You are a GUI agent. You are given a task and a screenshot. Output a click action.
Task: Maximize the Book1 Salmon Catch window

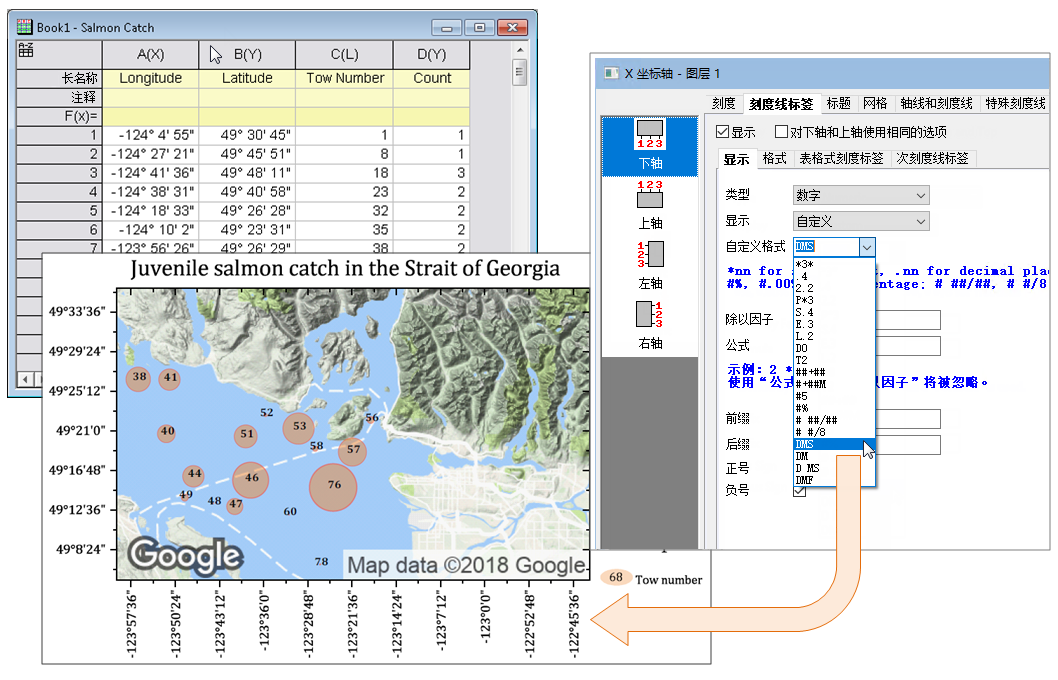pyautogui.click(x=479, y=28)
